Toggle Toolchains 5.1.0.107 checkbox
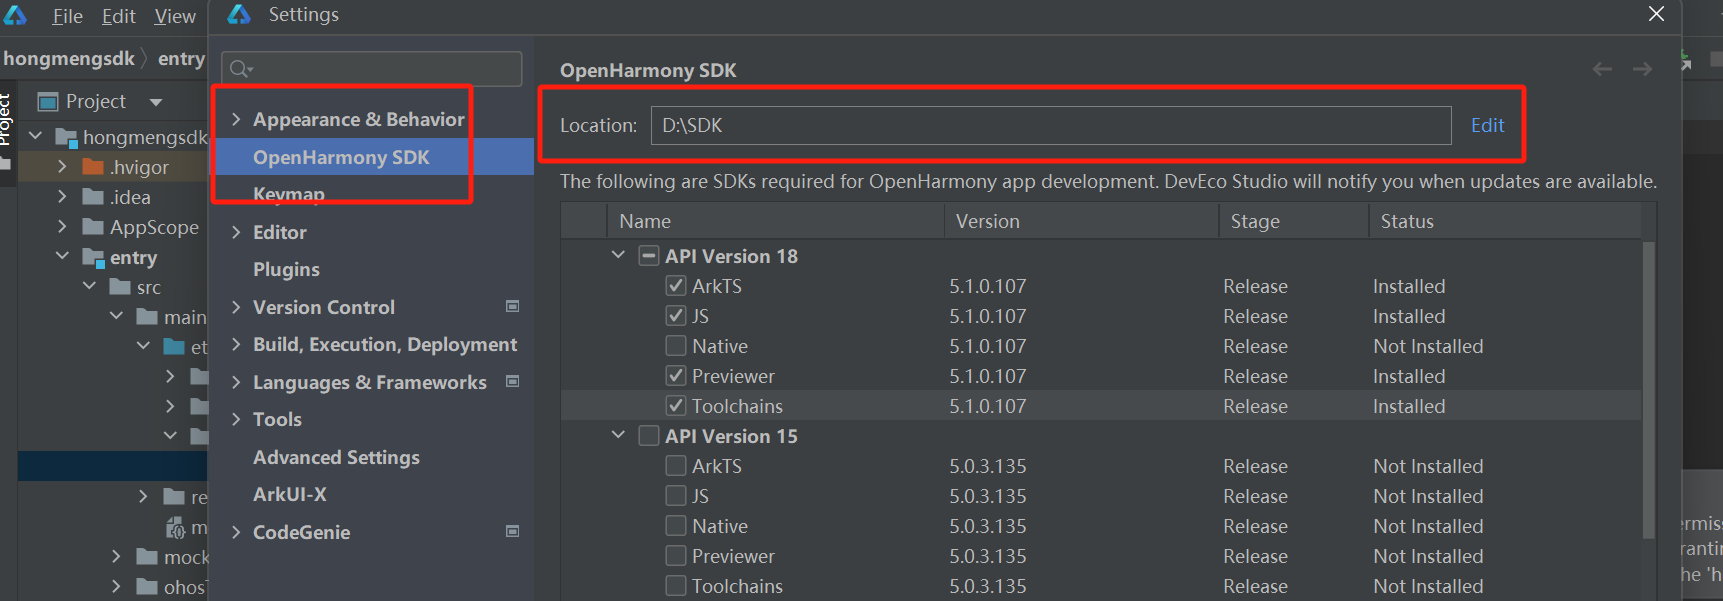The height and width of the screenshot is (601, 1723). pyautogui.click(x=676, y=406)
